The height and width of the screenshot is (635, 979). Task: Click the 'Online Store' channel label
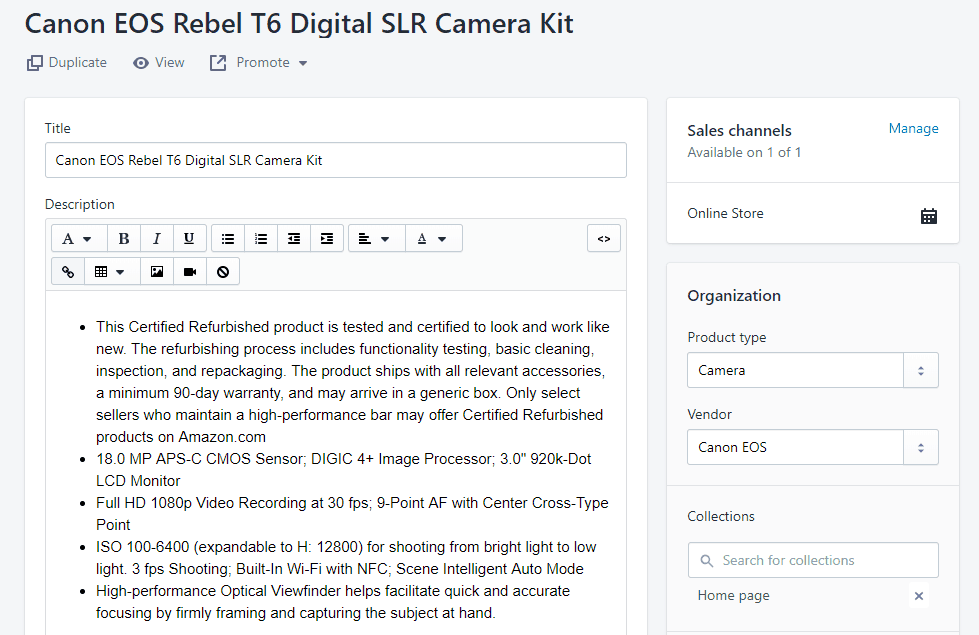click(x=726, y=214)
